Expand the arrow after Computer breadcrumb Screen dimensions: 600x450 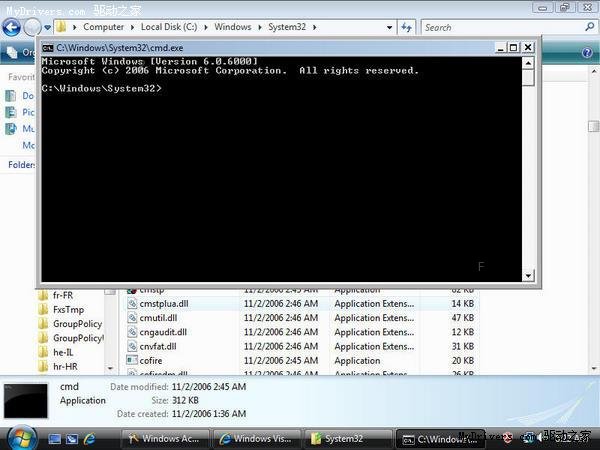pos(132,27)
